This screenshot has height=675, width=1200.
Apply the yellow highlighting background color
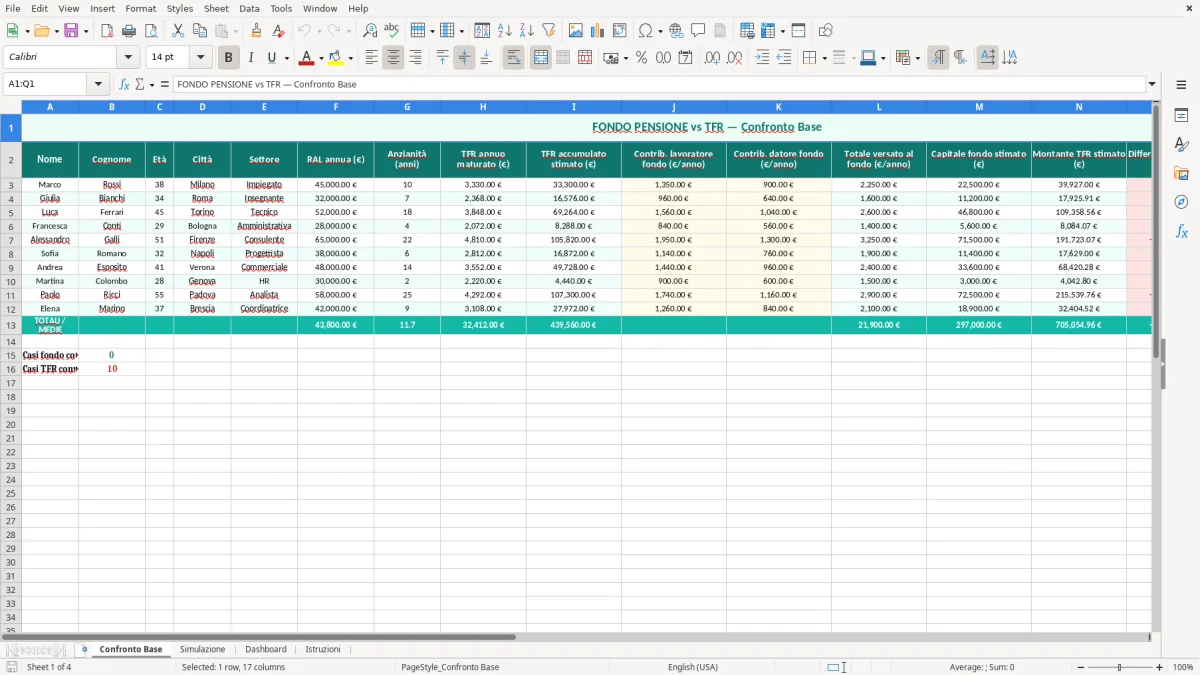[x=335, y=58]
